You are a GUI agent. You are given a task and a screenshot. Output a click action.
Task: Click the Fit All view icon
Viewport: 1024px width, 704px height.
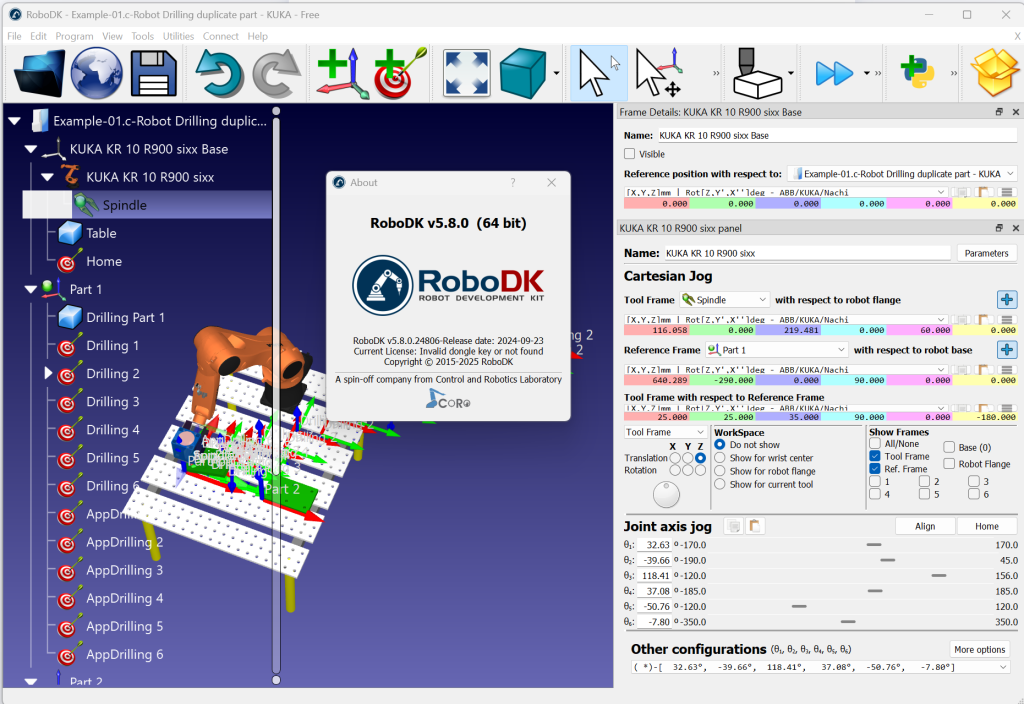[x=466, y=73]
